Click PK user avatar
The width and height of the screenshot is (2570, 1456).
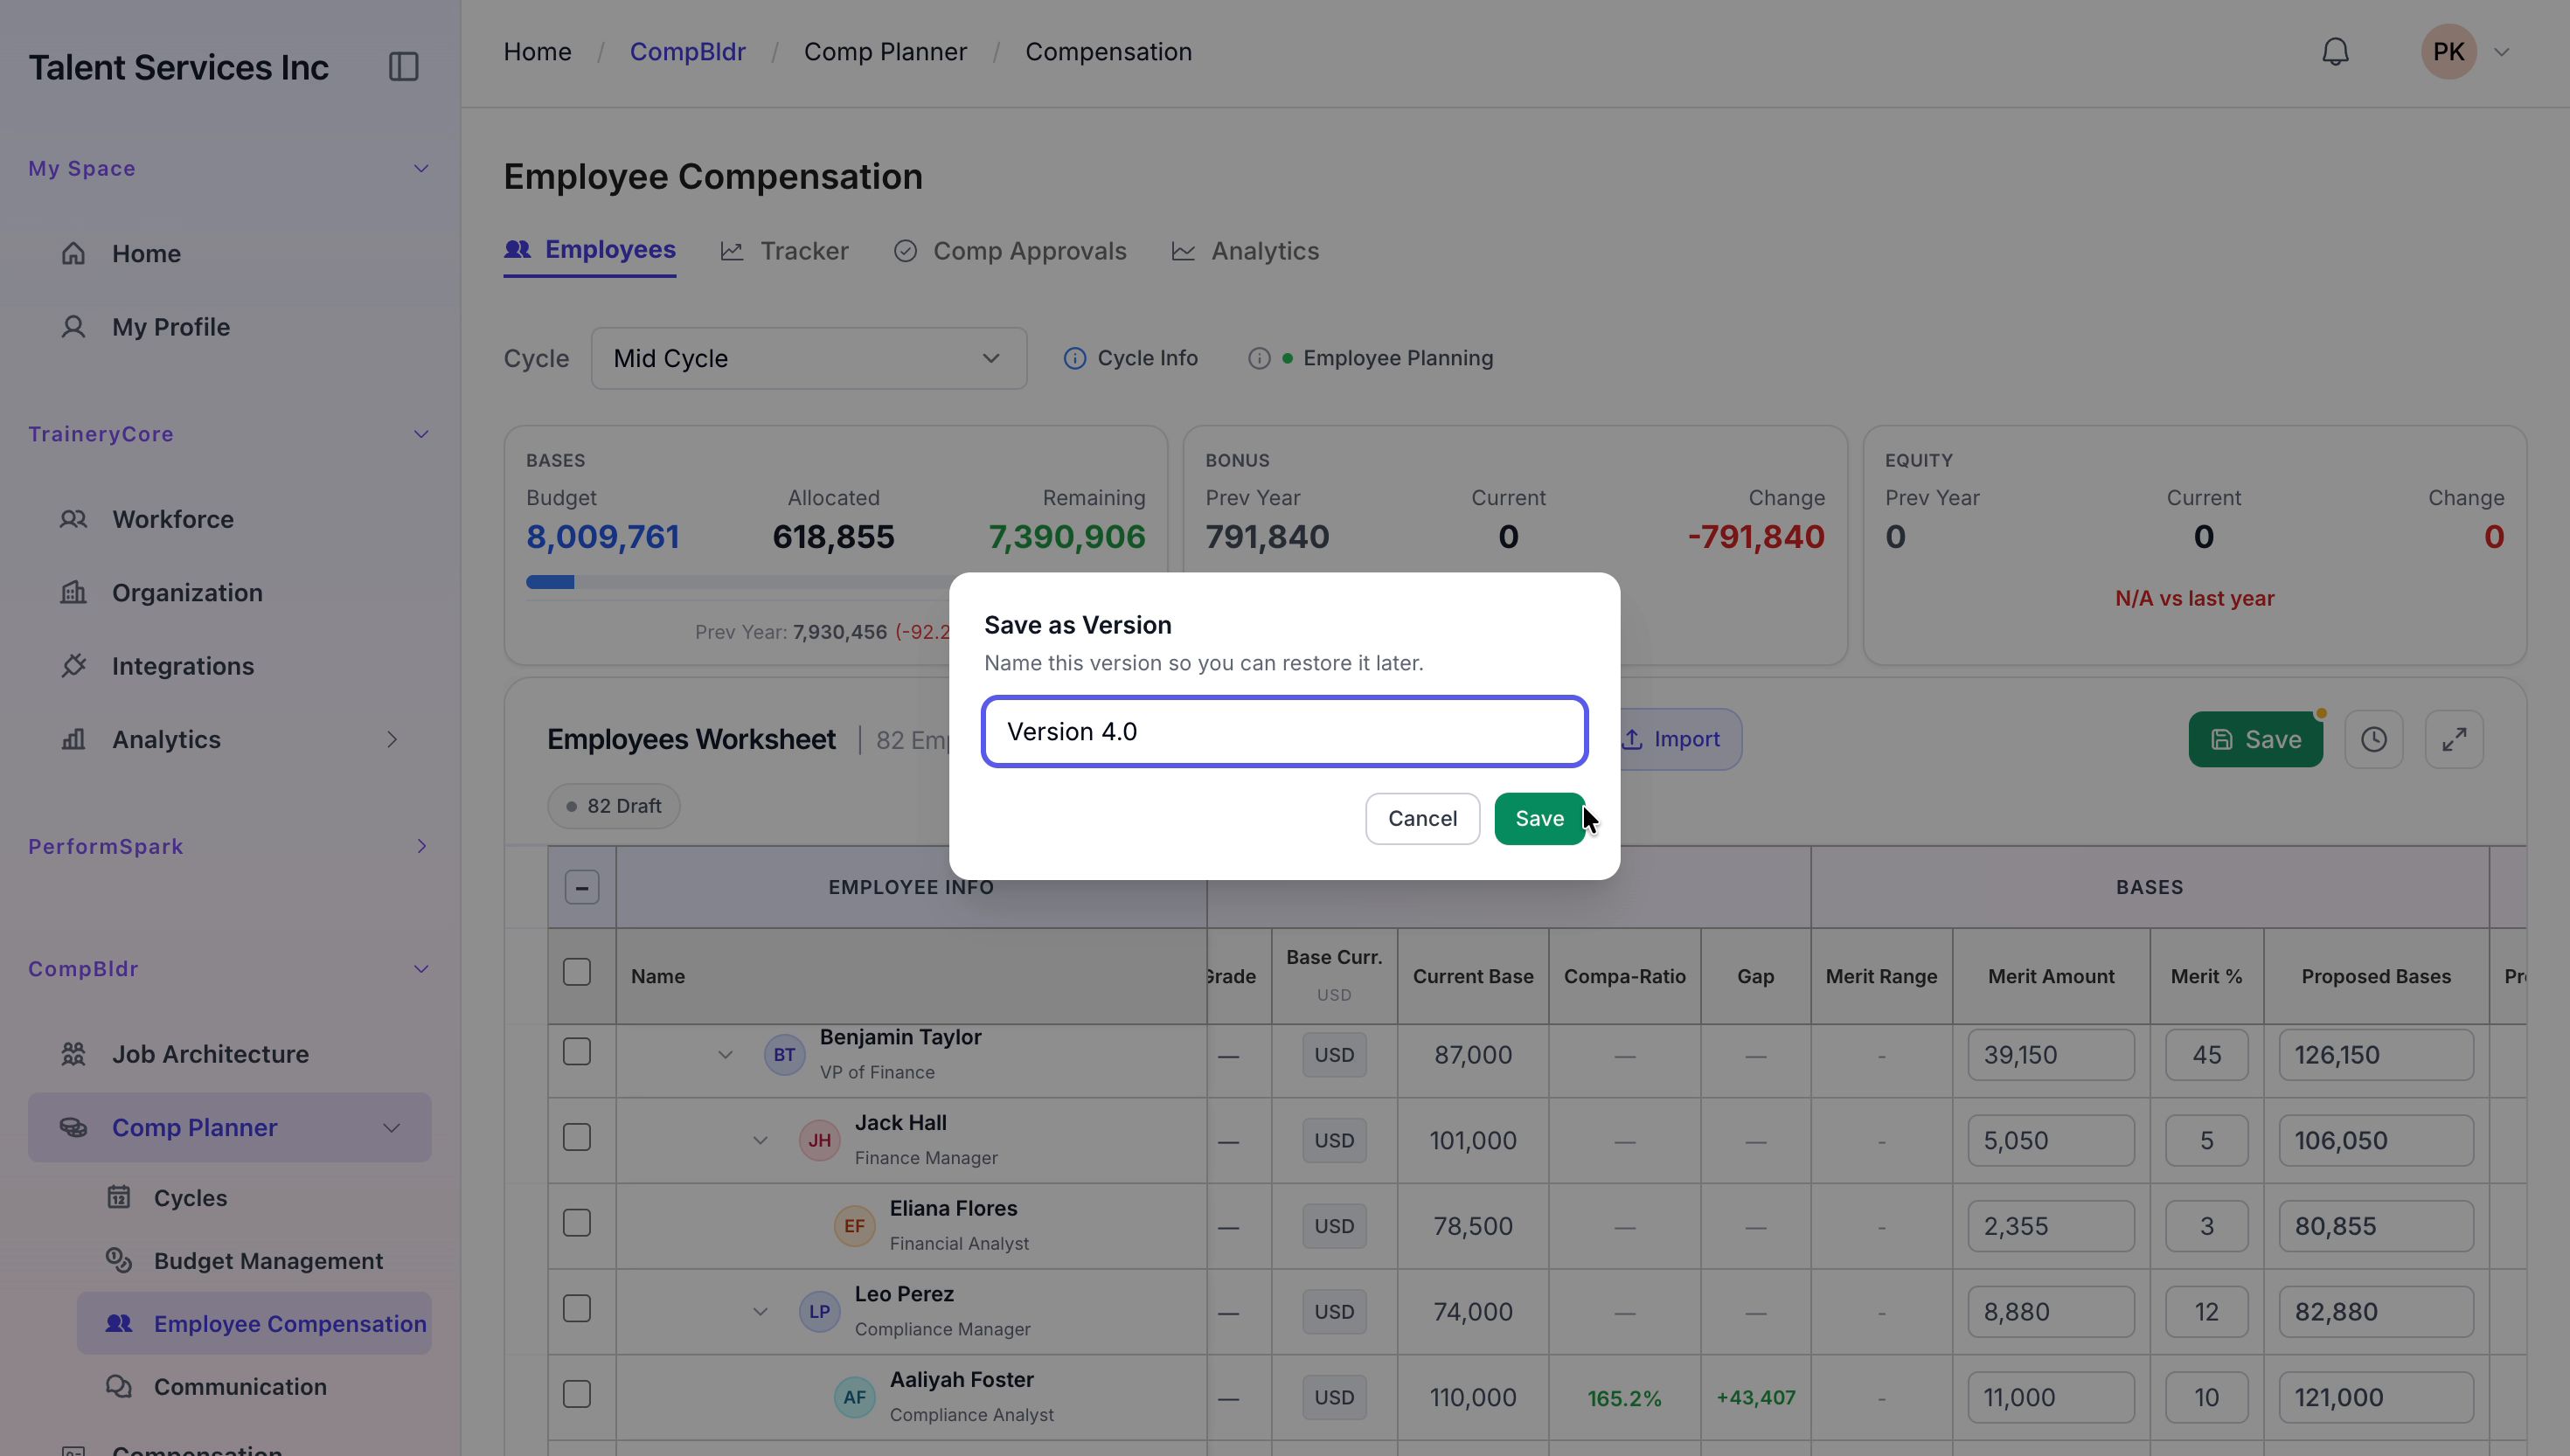click(x=2448, y=52)
